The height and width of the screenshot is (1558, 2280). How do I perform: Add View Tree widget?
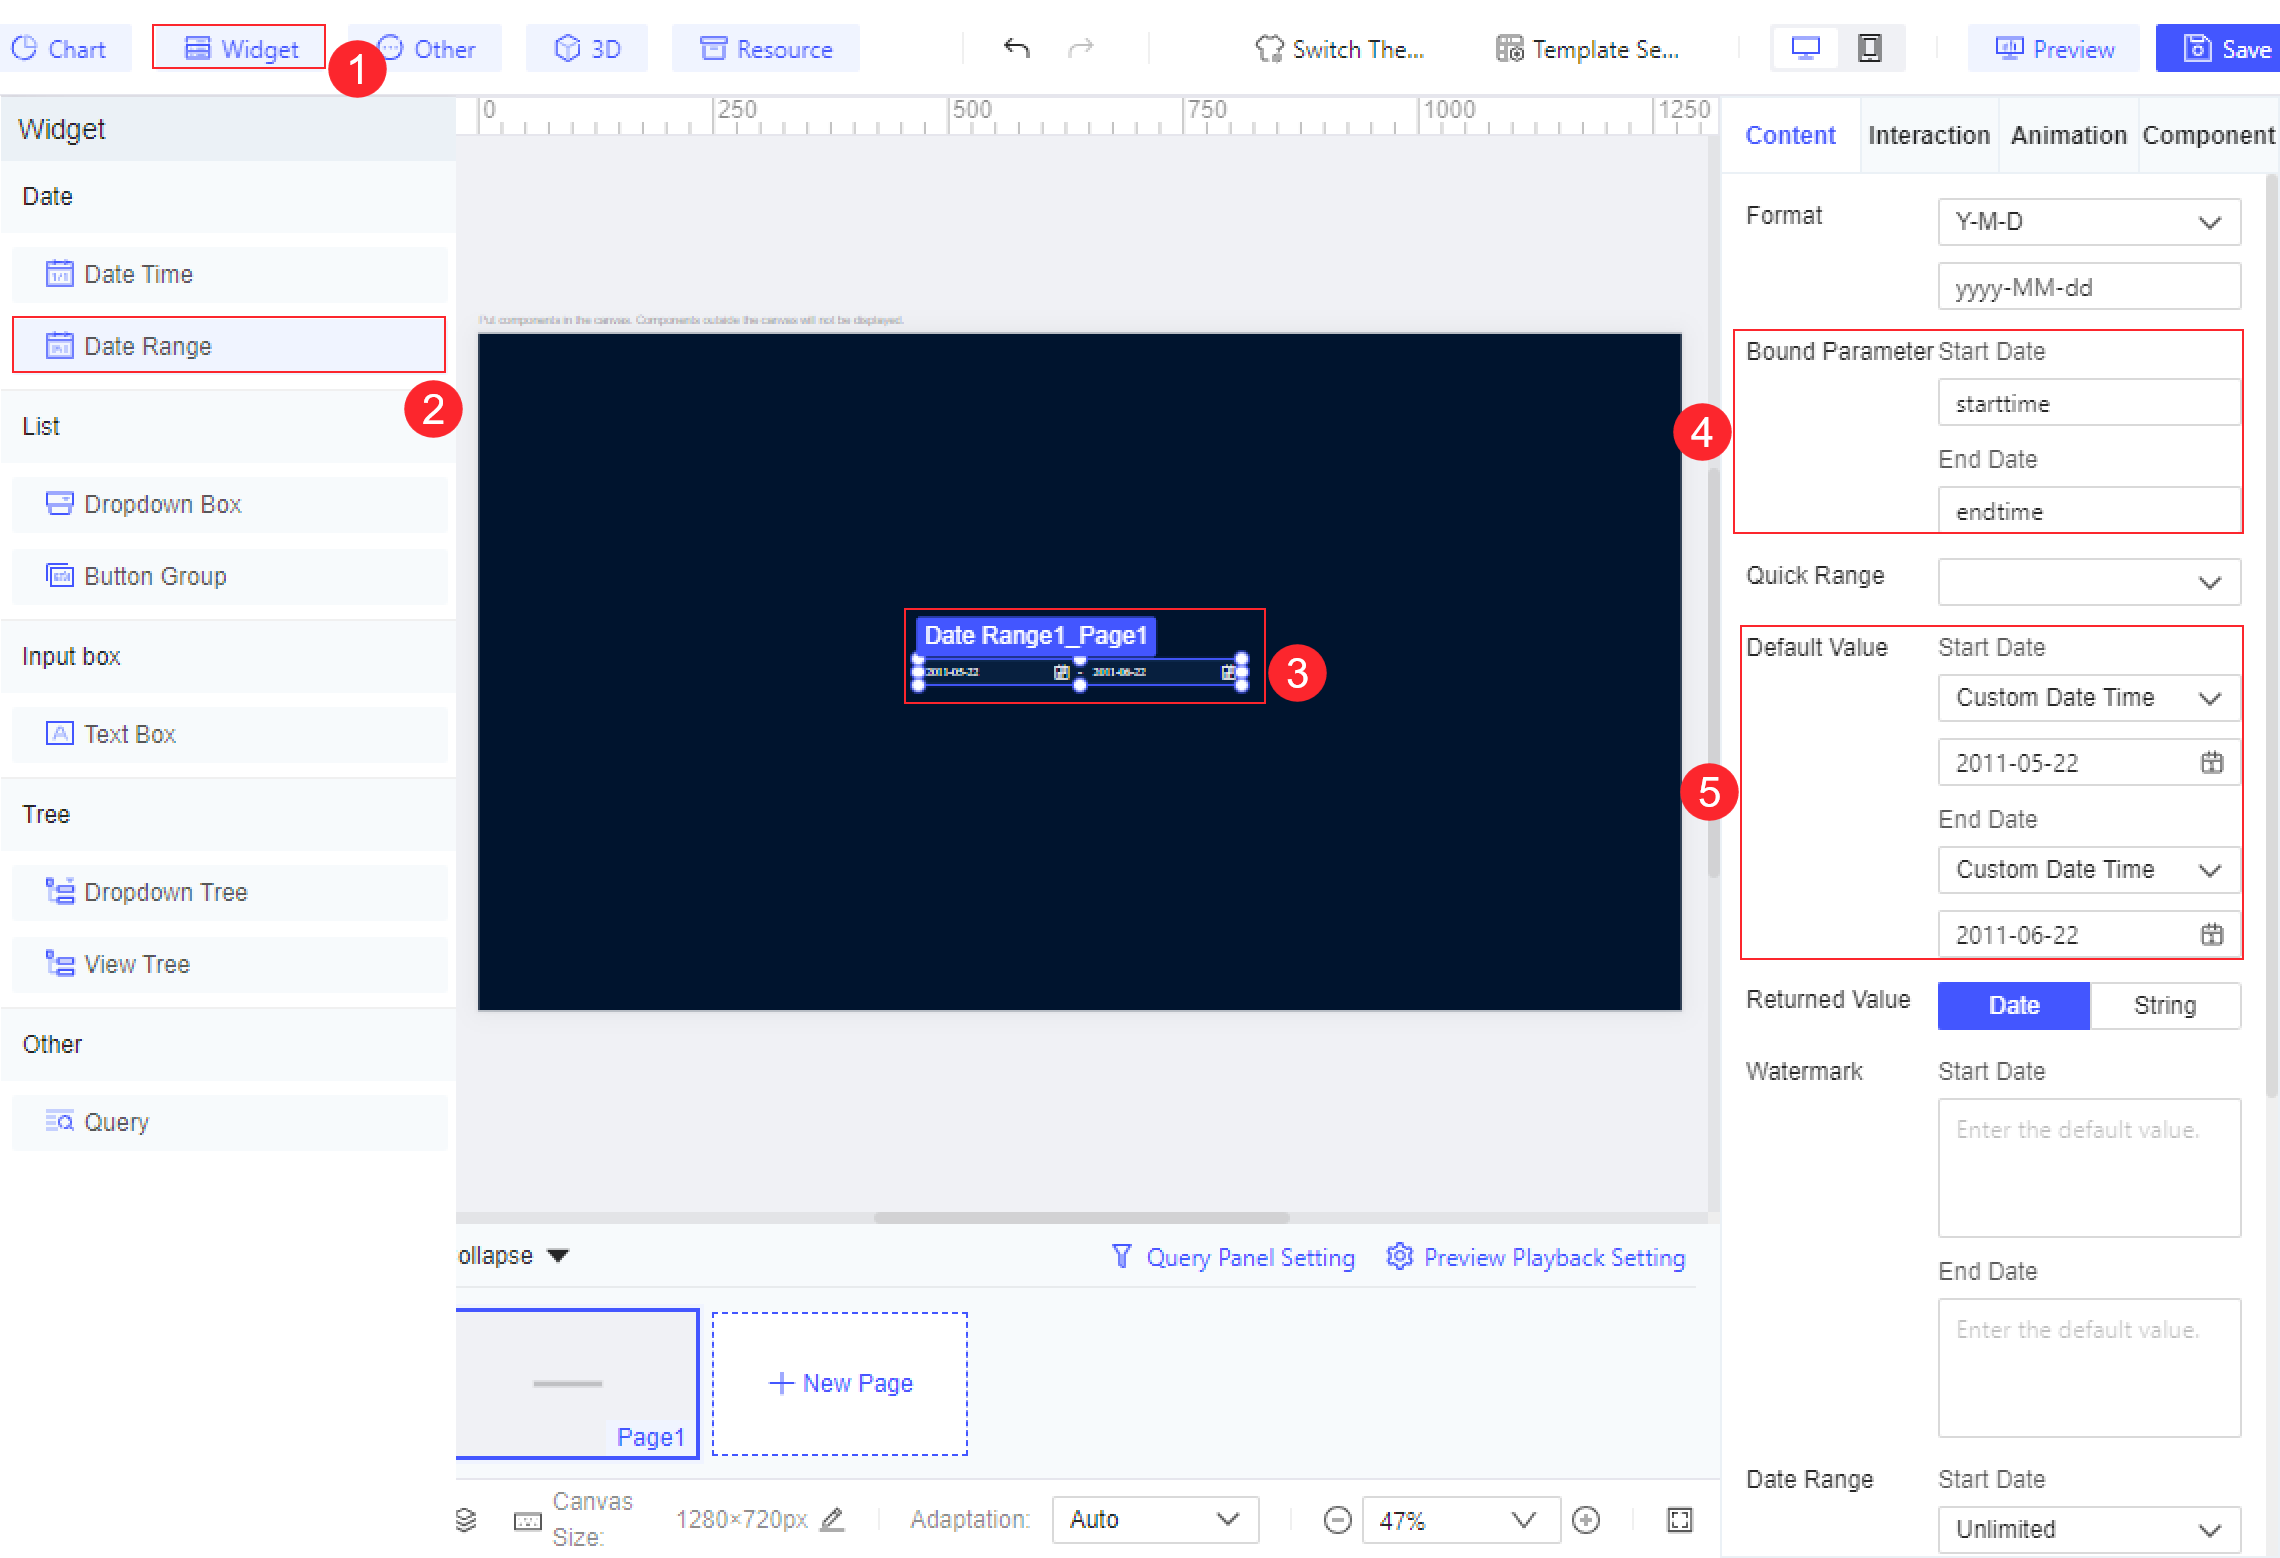coord(229,964)
